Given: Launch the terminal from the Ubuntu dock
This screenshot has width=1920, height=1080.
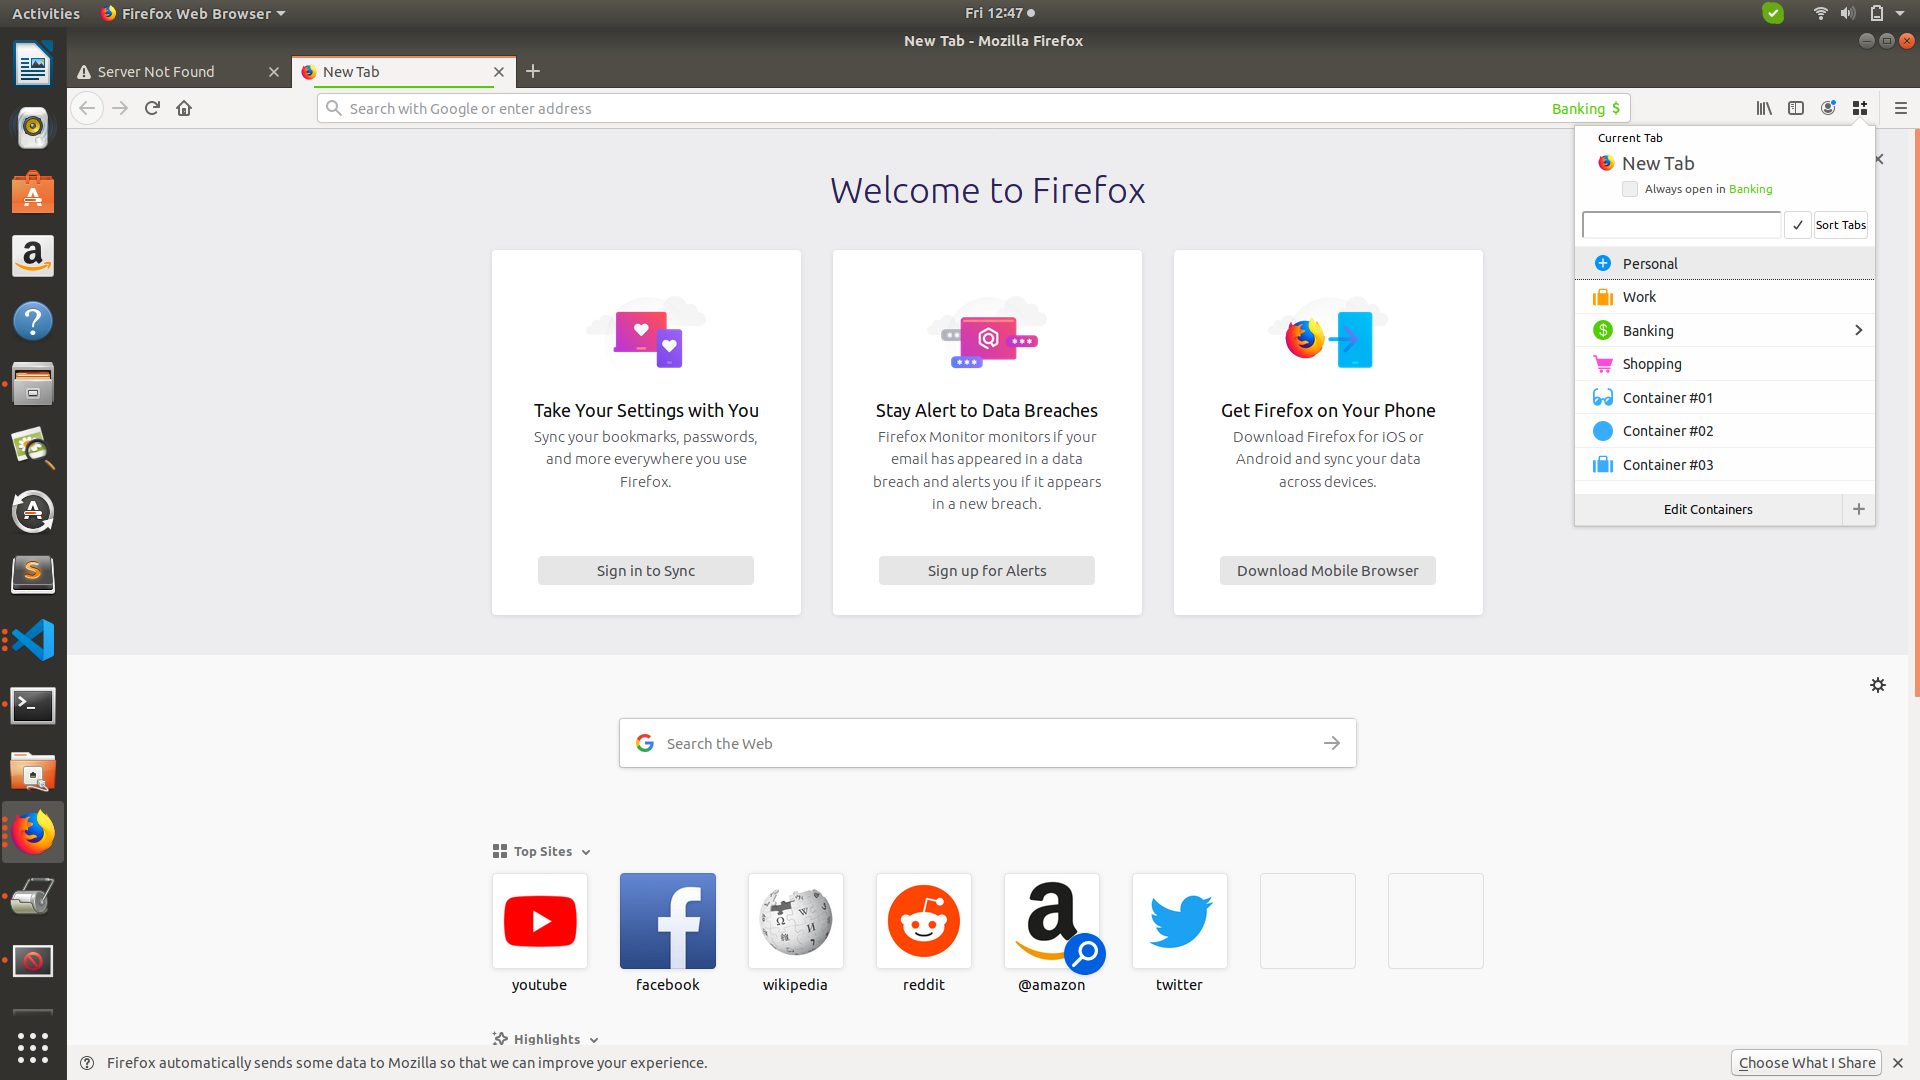Looking at the screenshot, I should pyautogui.click(x=33, y=705).
